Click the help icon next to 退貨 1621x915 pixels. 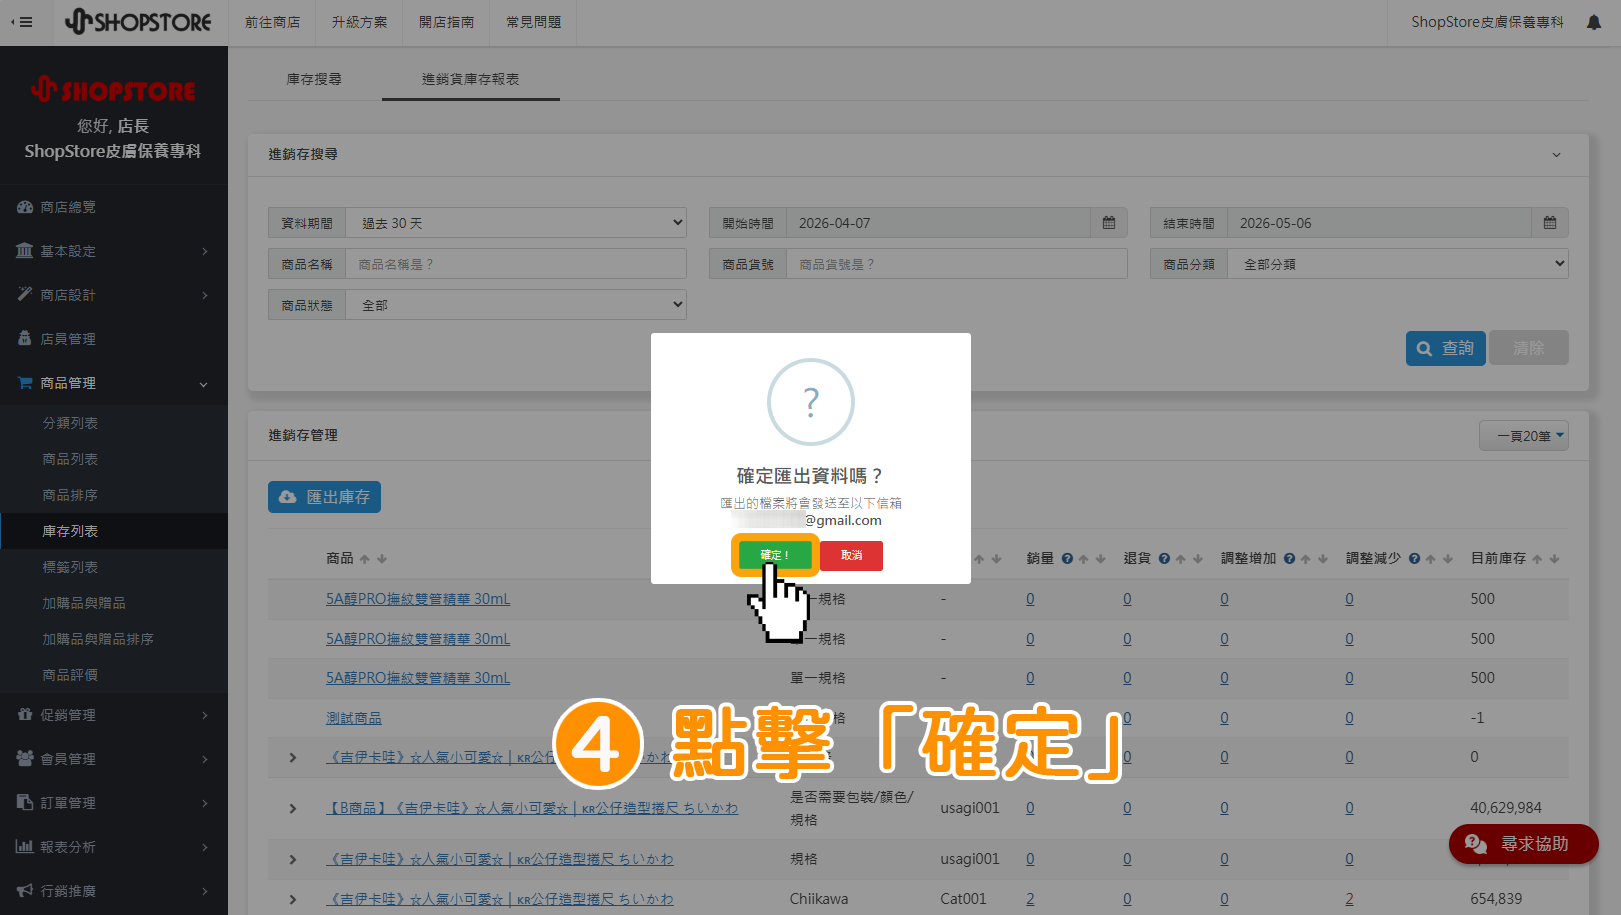pyautogui.click(x=1164, y=559)
